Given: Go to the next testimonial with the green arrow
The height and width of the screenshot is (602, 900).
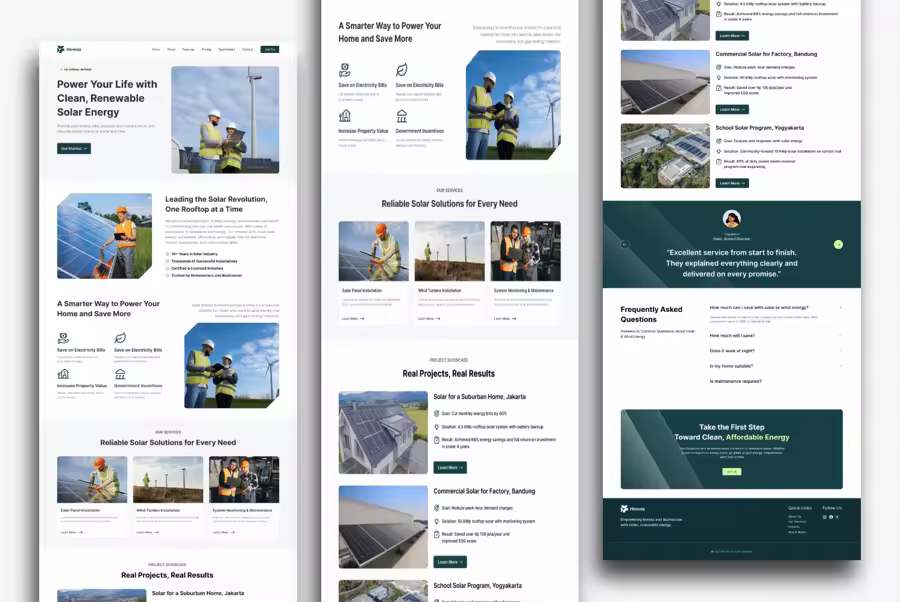Looking at the screenshot, I should [838, 244].
